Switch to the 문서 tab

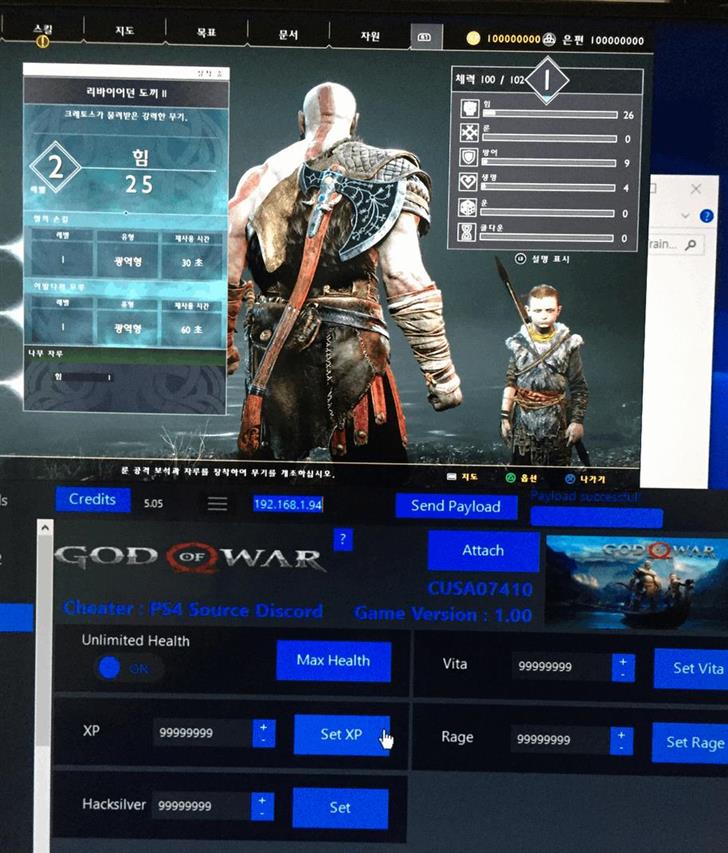pyautogui.click(x=288, y=35)
